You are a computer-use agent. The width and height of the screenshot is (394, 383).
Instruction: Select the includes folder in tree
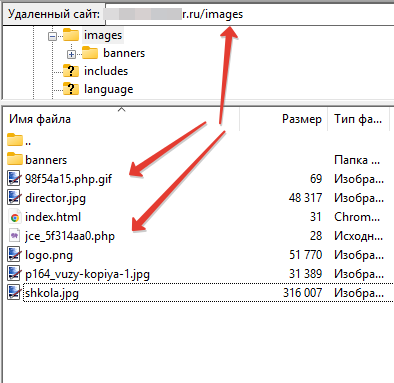click(106, 71)
